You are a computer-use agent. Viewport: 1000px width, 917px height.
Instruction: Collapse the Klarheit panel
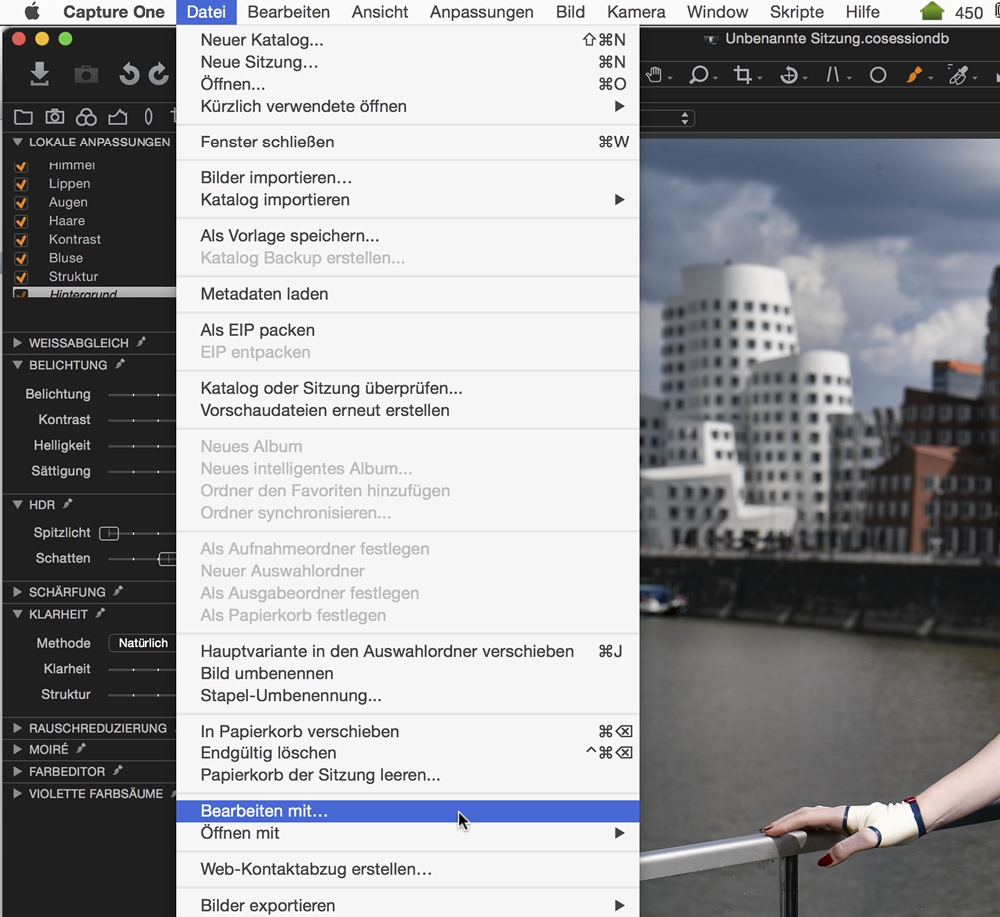point(18,614)
